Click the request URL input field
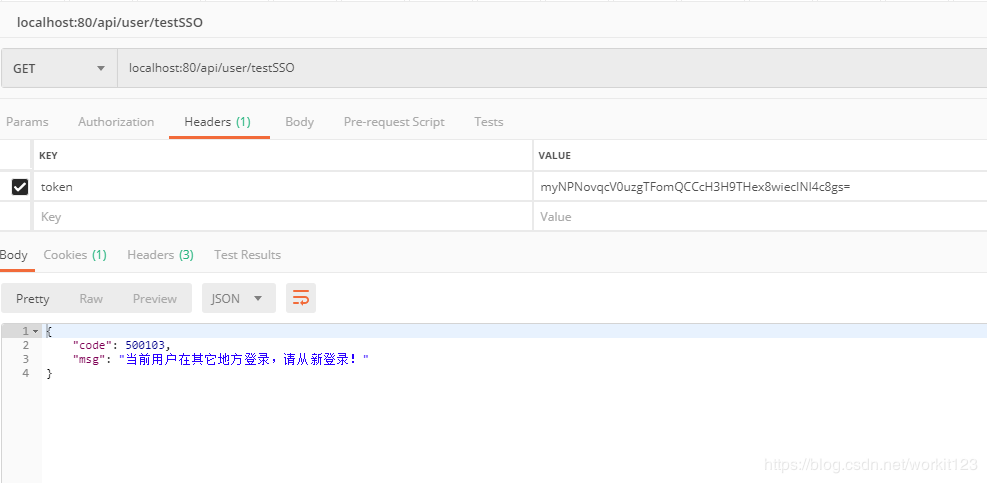The width and height of the screenshot is (987, 483). click(550, 69)
